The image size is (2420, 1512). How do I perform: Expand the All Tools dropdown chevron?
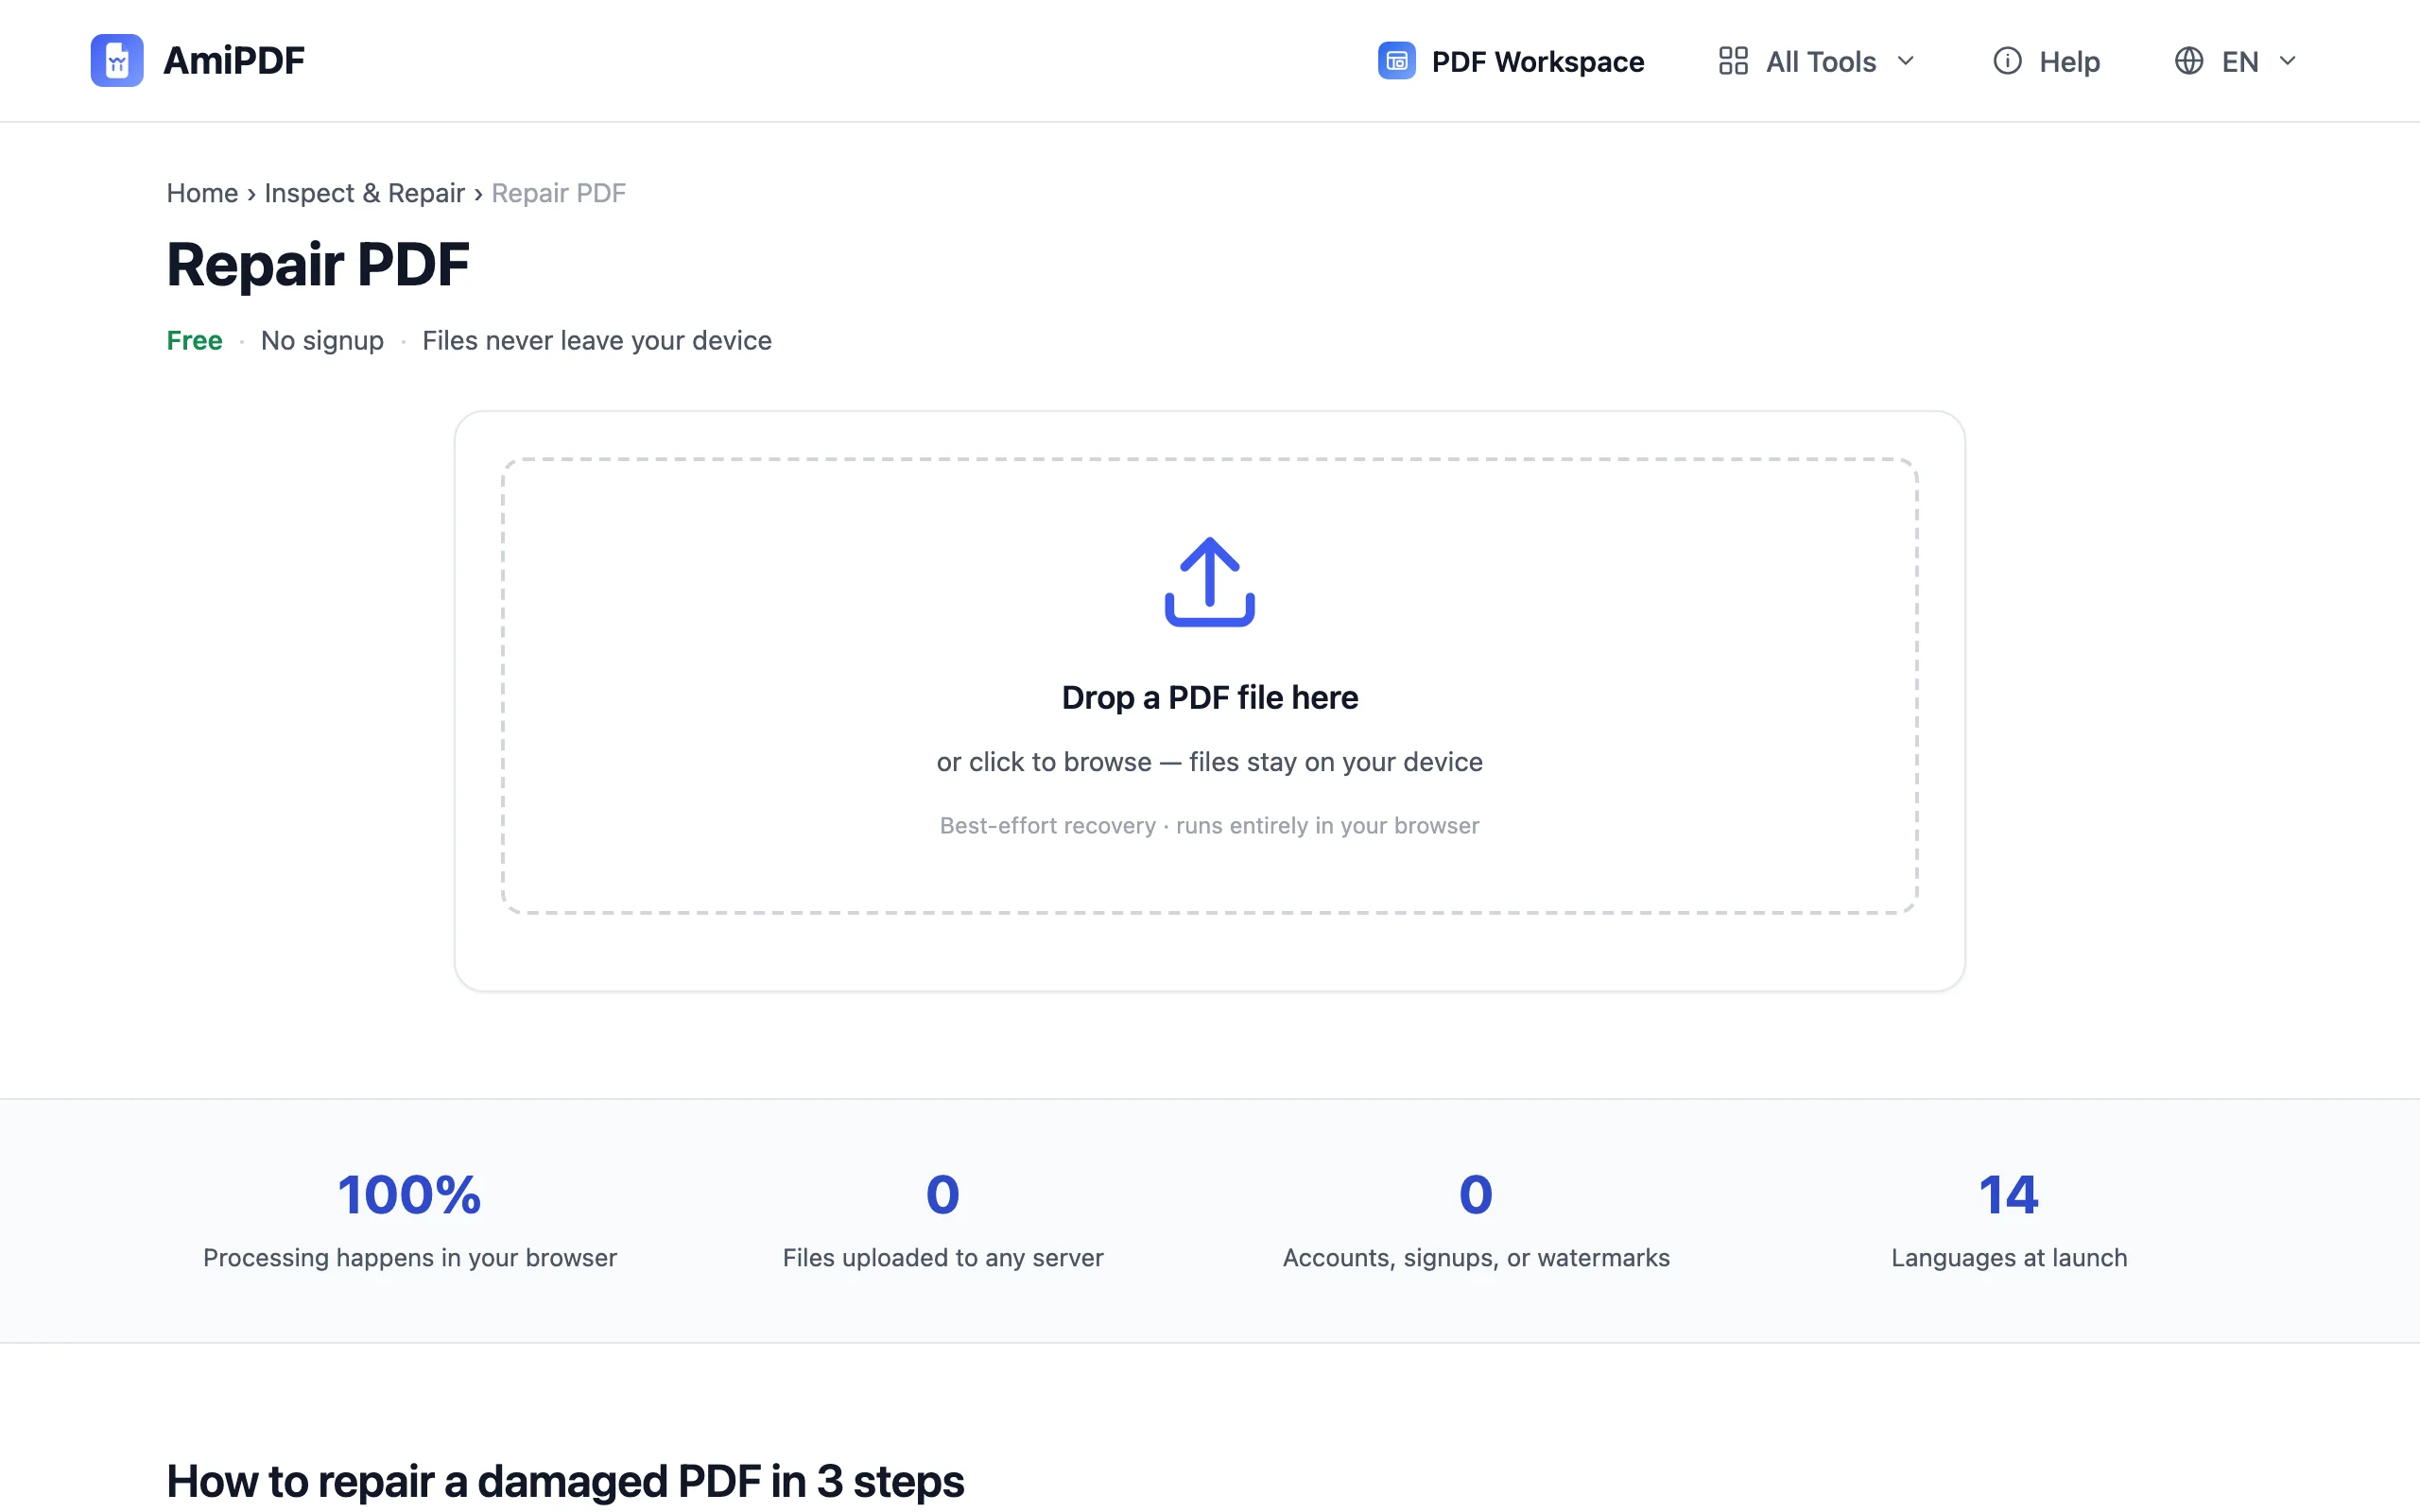pos(1906,61)
